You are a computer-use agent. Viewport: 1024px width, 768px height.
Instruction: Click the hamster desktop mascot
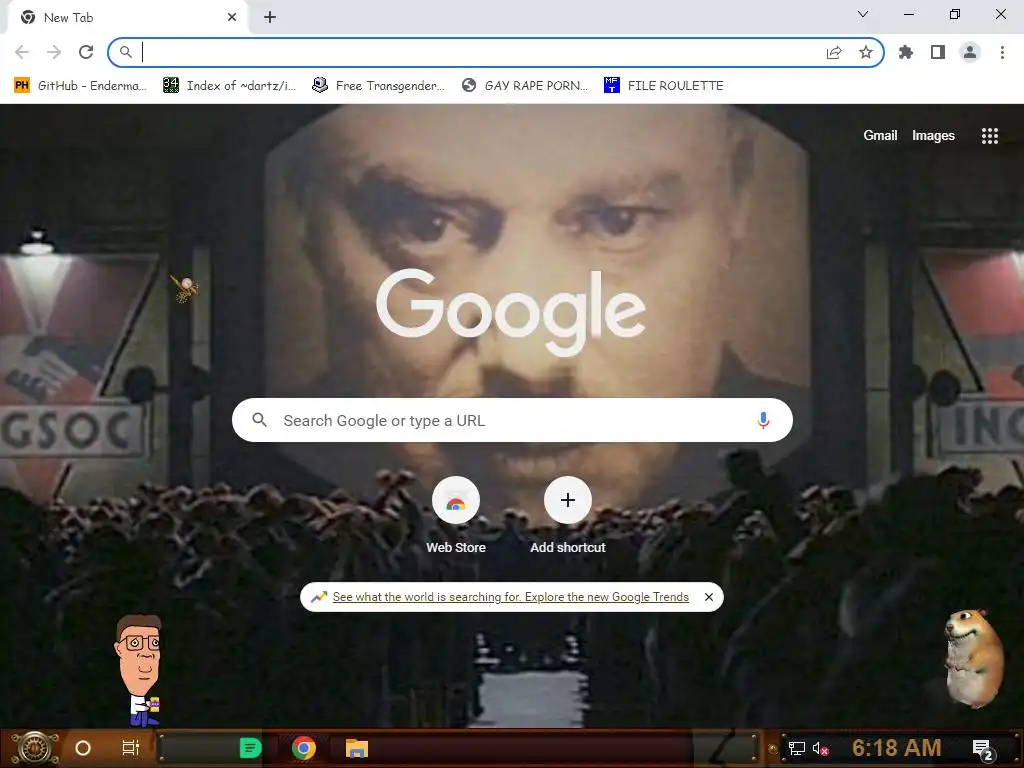point(974,658)
